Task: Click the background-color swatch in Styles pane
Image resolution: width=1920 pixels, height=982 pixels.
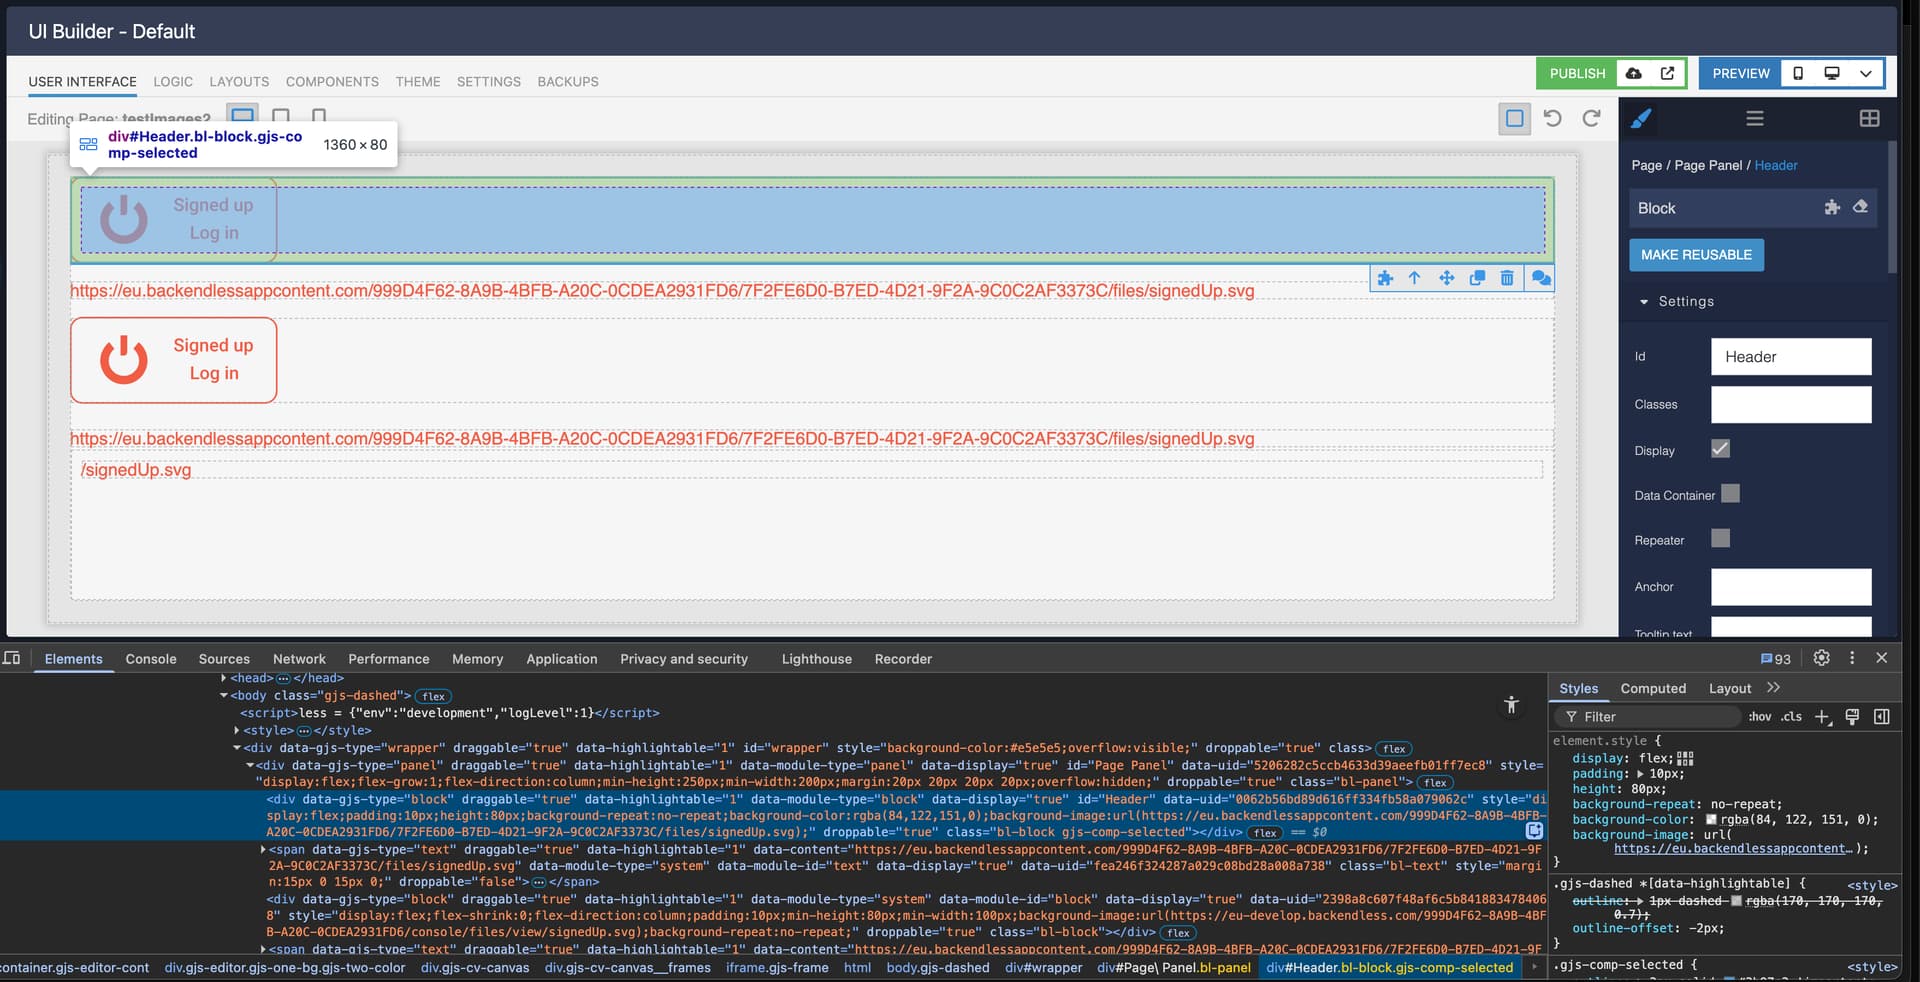Action: pos(1711,820)
